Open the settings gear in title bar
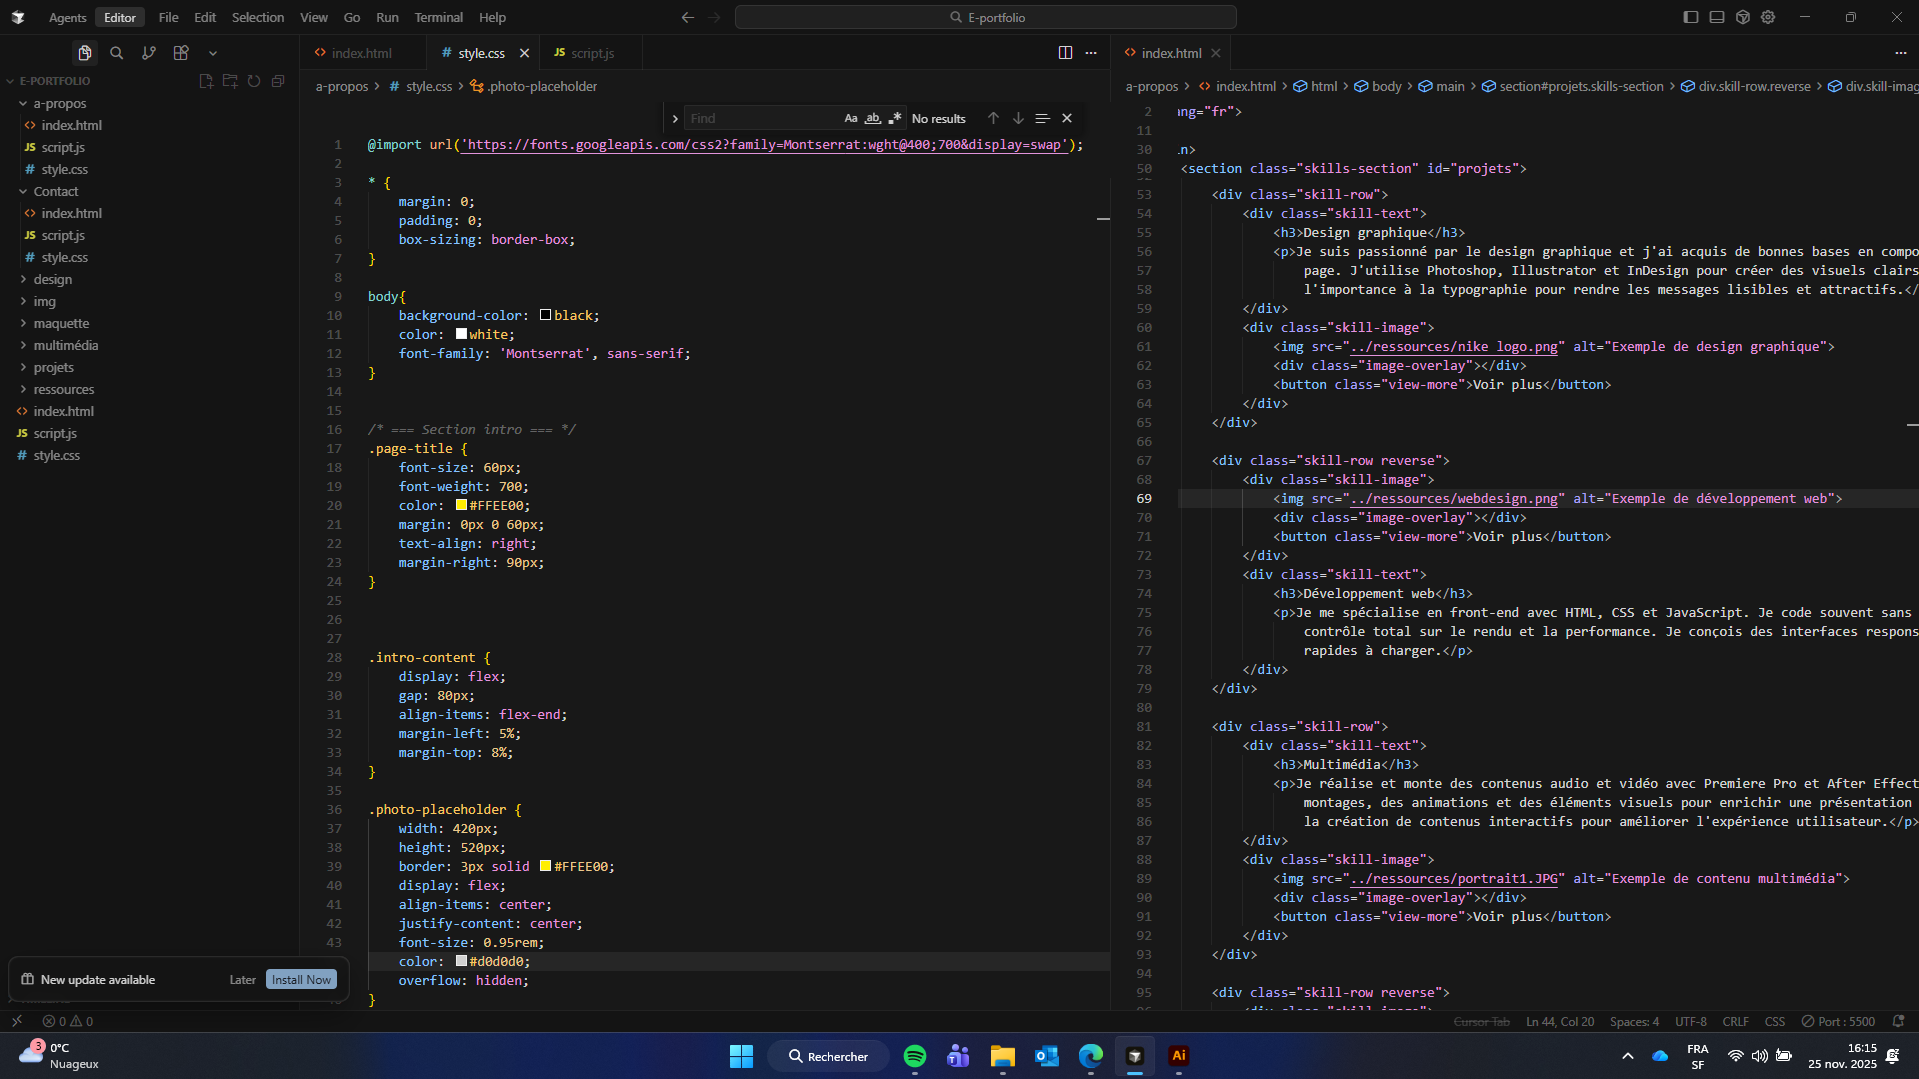Viewport: 1919px width, 1079px height. [x=1768, y=17]
